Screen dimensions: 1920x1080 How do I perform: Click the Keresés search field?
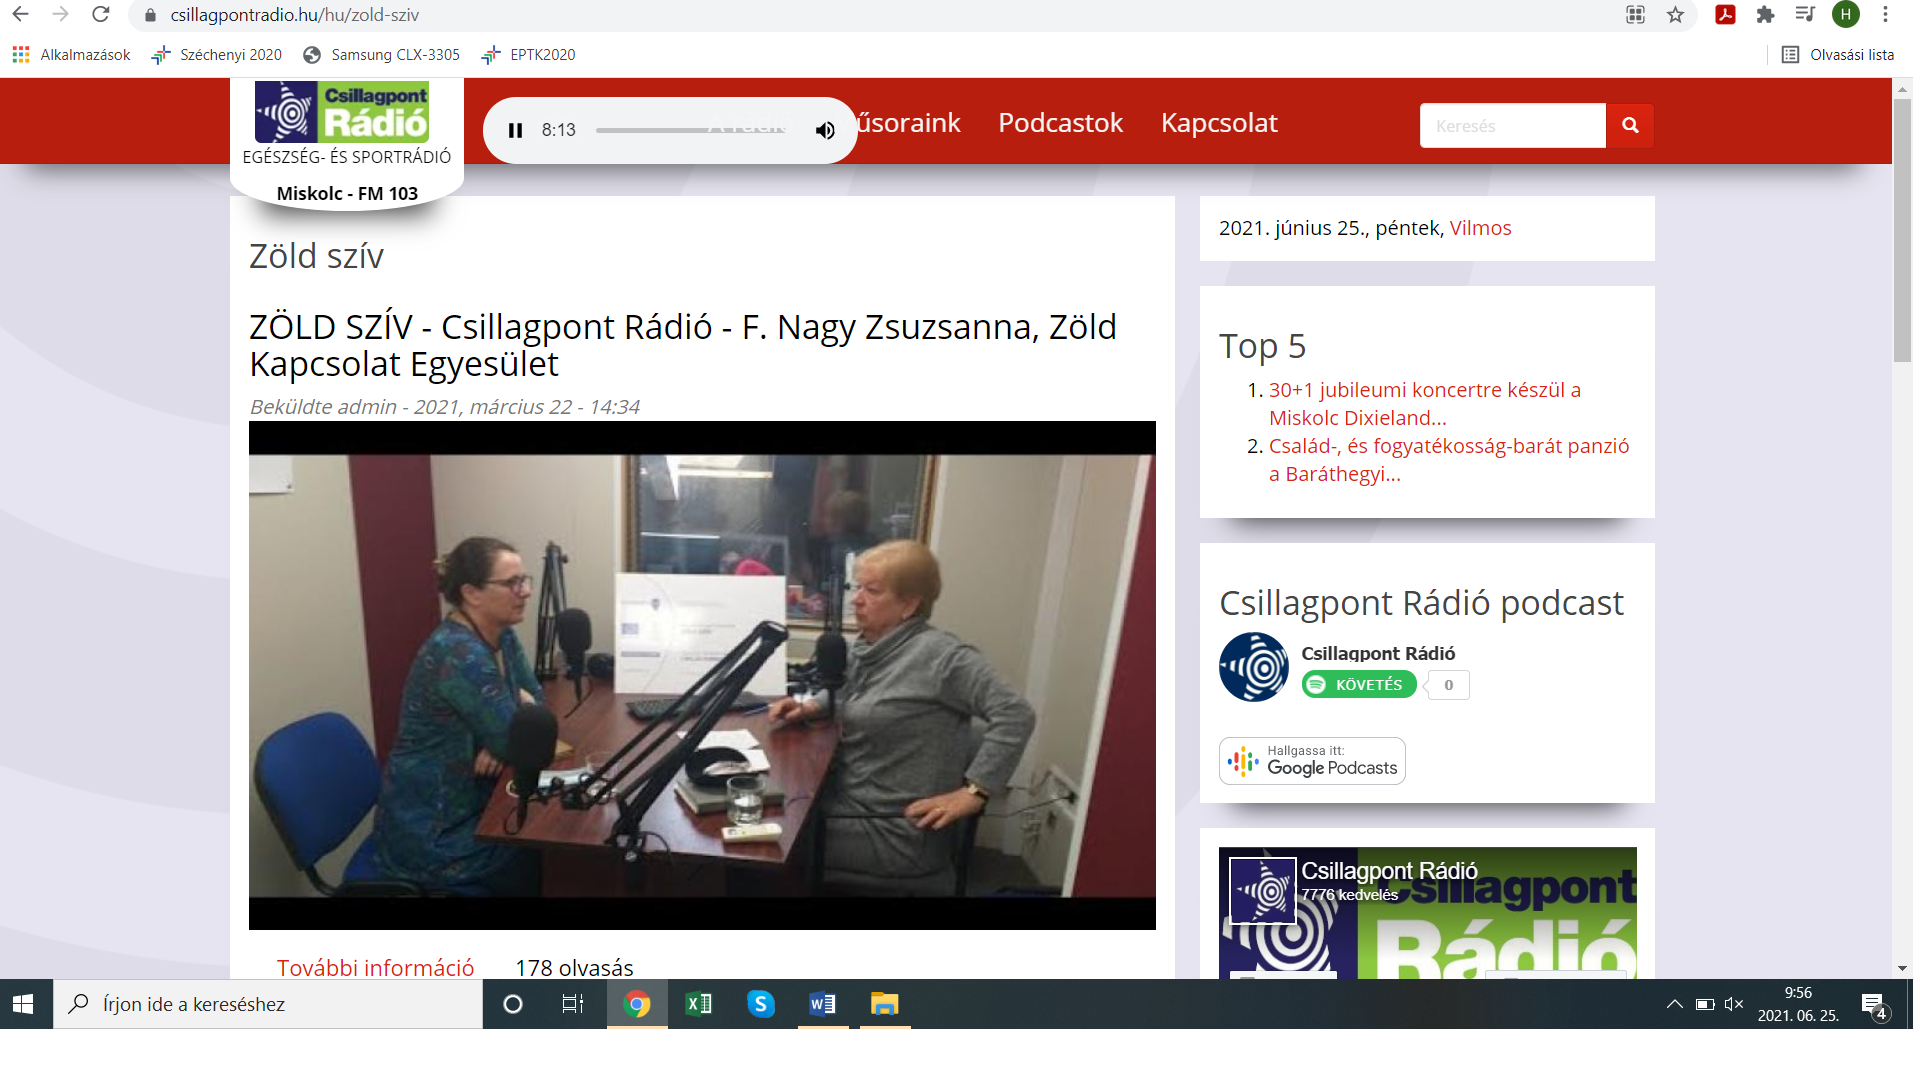(x=1512, y=126)
